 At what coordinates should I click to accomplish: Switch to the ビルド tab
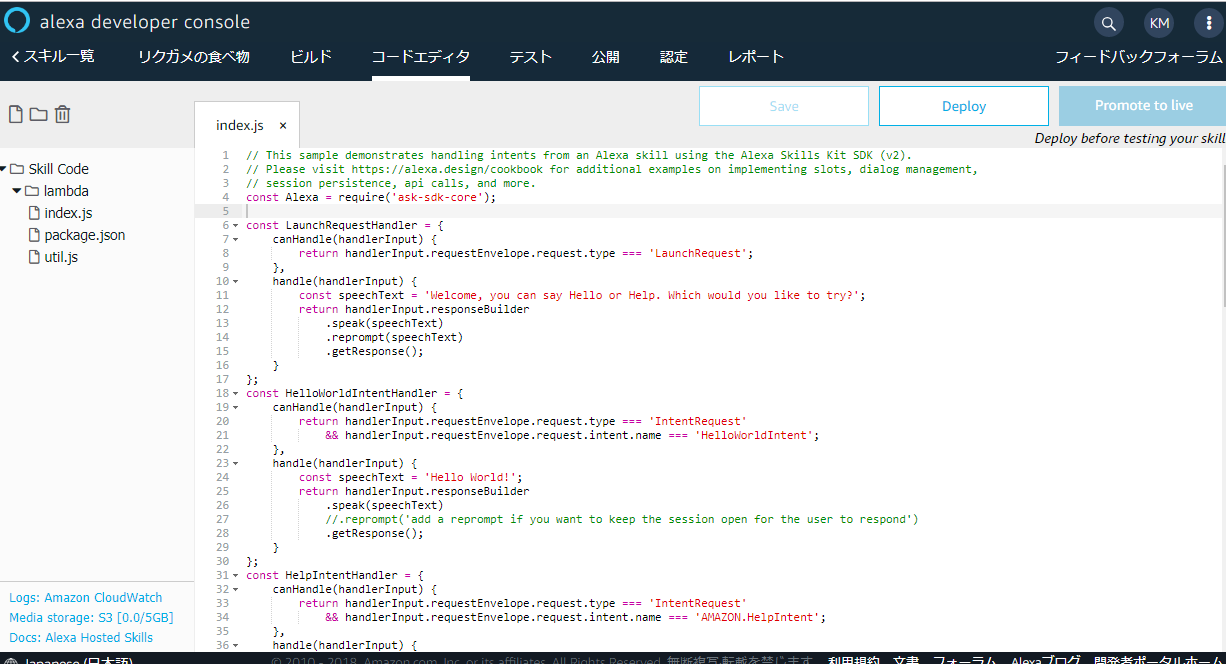coord(311,57)
